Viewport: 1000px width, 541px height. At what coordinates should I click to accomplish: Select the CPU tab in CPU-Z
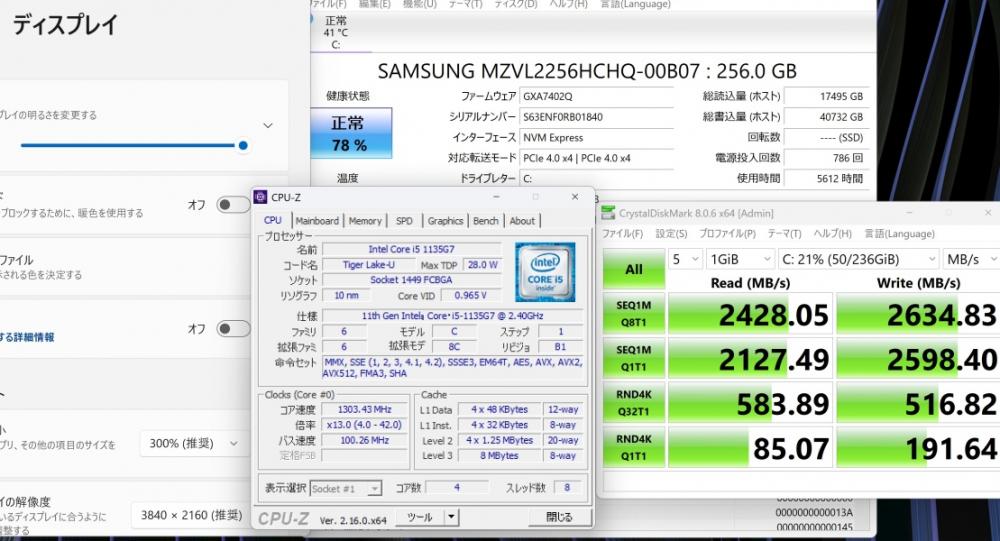(272, 220)
